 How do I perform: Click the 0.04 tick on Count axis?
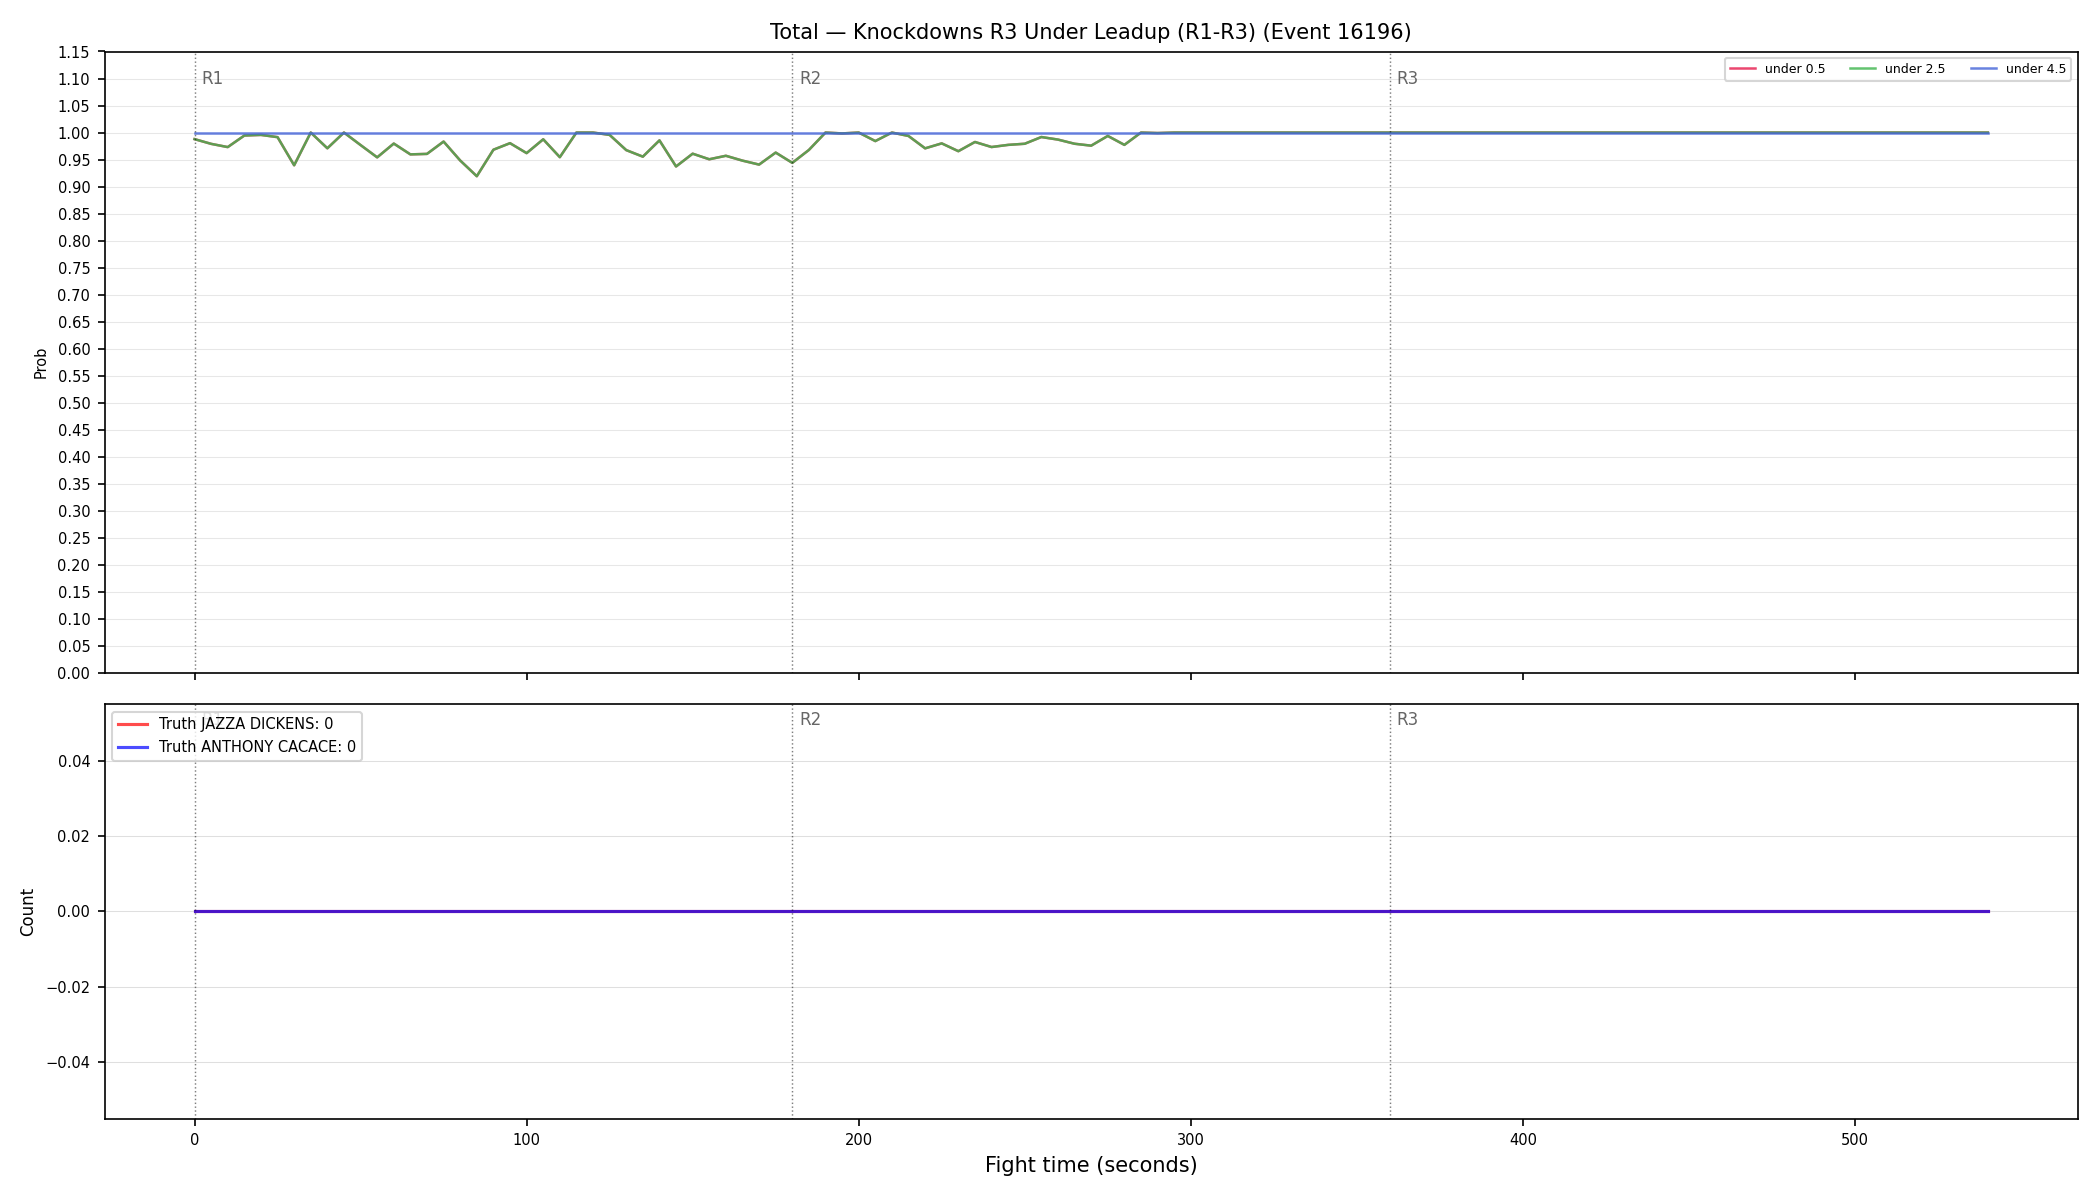click(x=74, y=762)
